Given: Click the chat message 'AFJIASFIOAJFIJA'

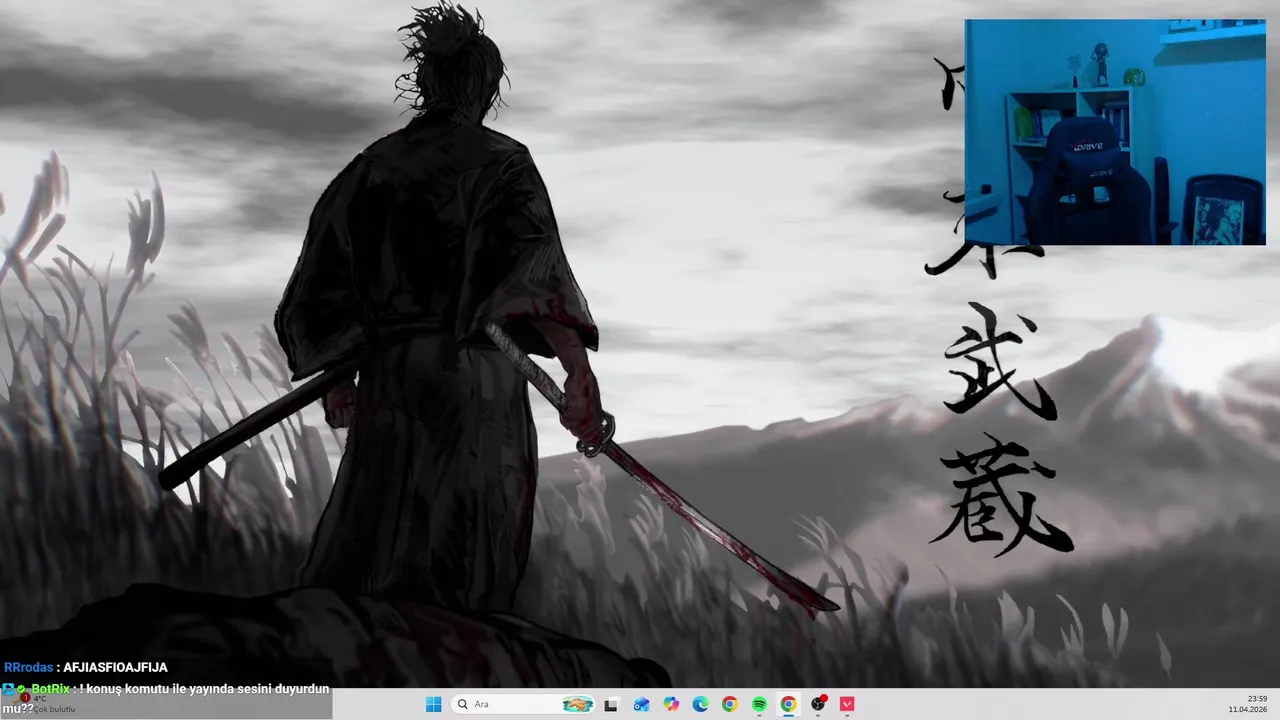Looking at the screenshot, I should click(x=115, y=667).
